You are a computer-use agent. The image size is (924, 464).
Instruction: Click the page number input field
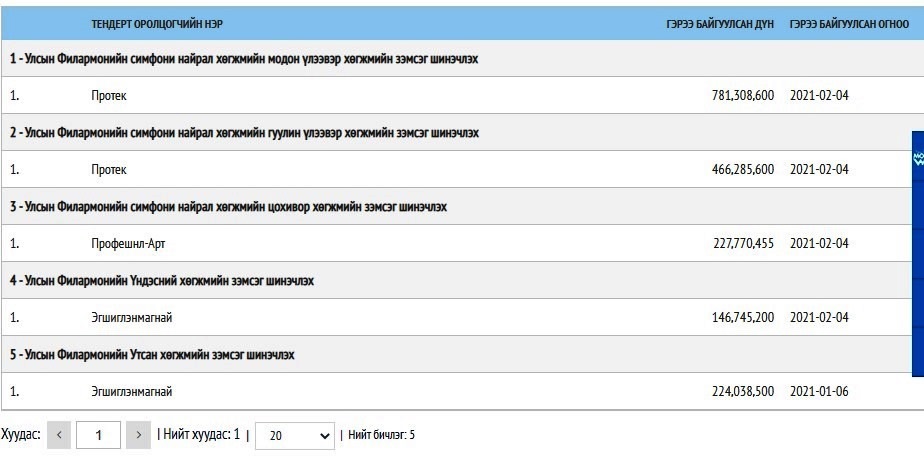point(98,435)
